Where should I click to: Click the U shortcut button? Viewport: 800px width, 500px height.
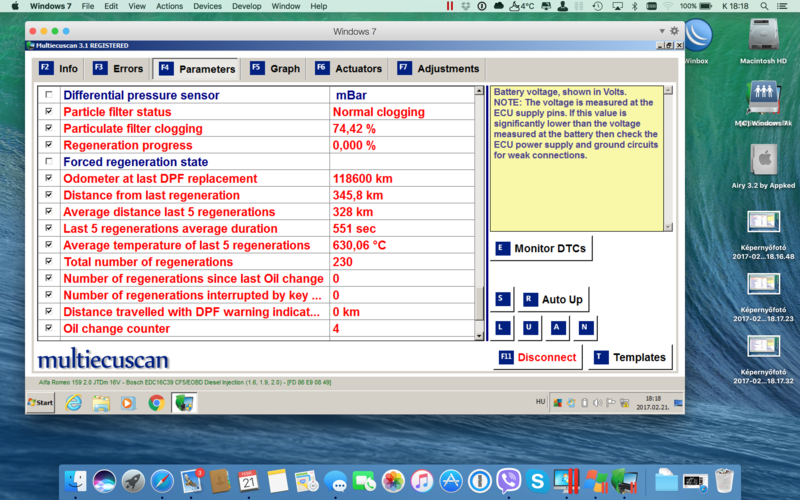[x=530, y=327]
